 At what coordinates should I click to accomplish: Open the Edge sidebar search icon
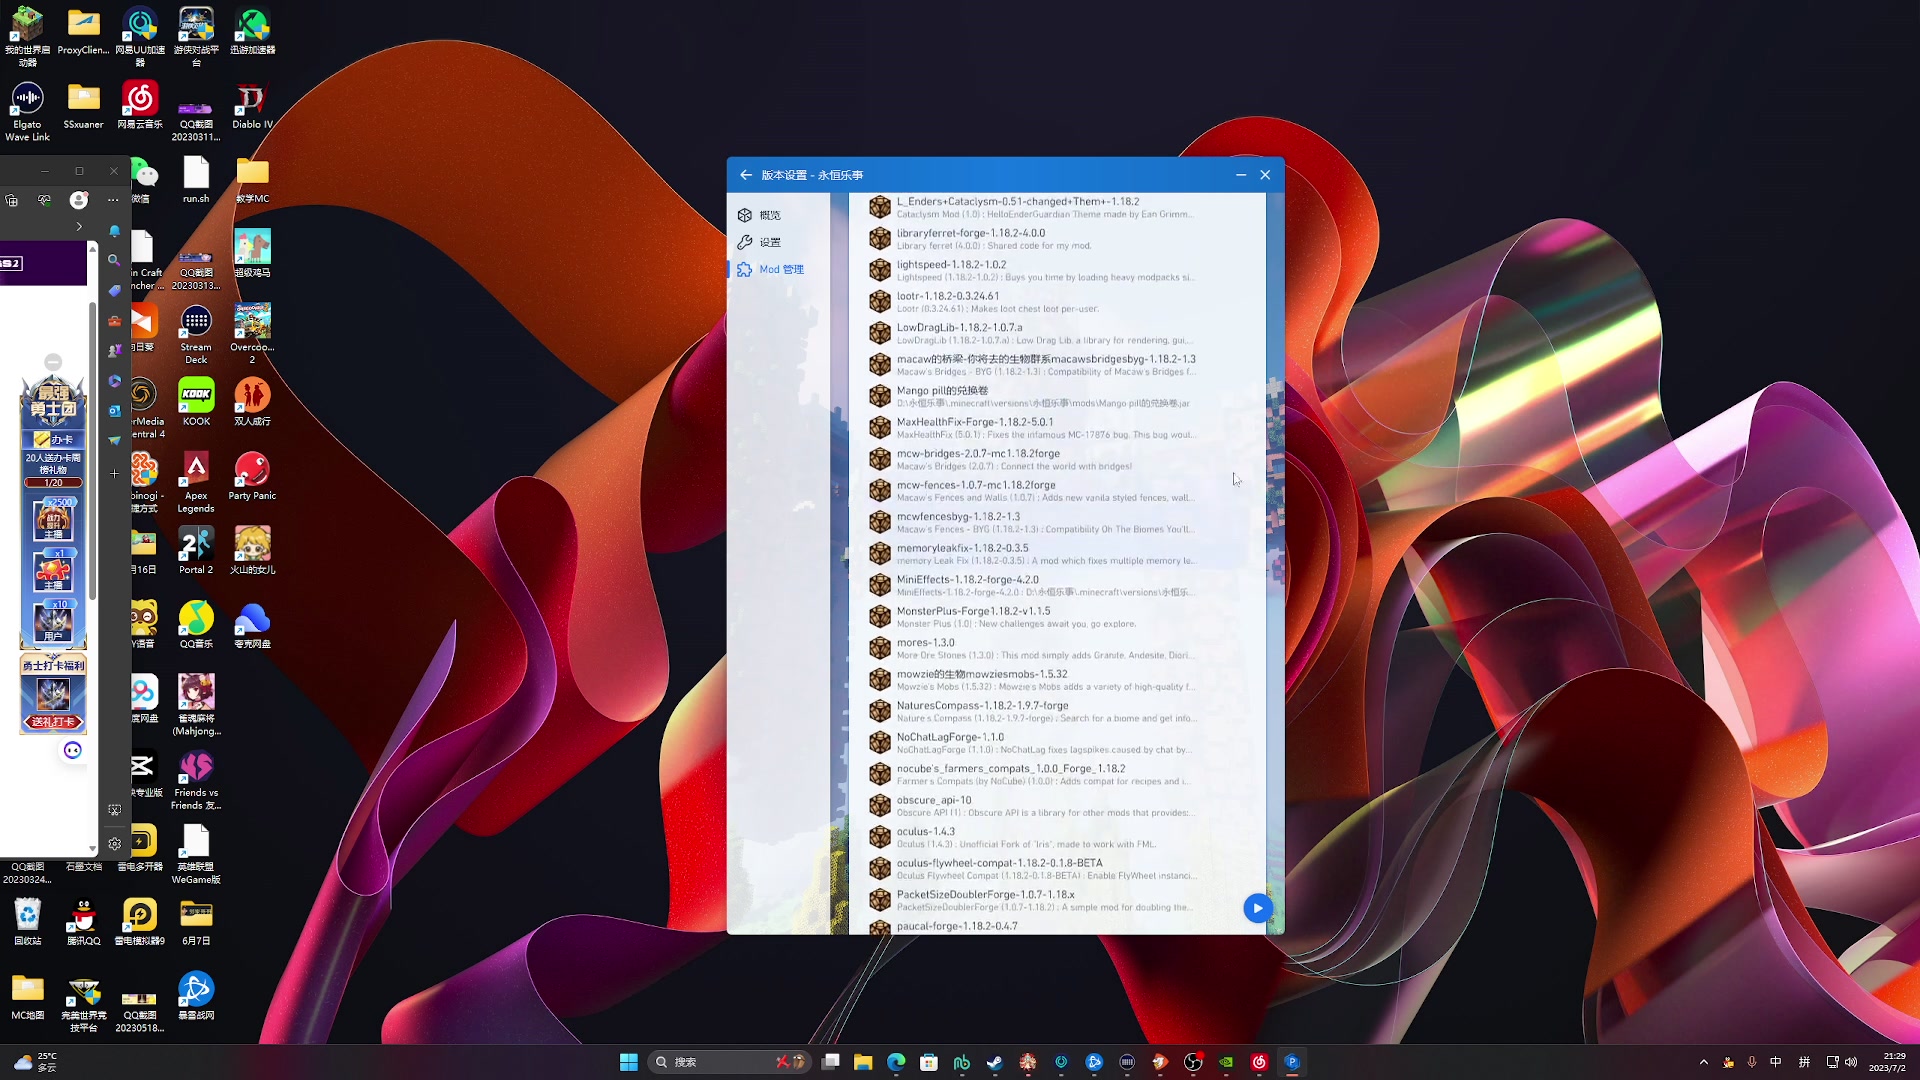[114, 260]
